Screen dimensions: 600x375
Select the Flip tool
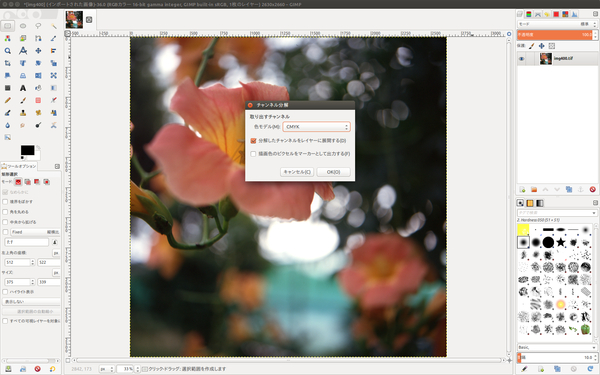pos(38,75)
